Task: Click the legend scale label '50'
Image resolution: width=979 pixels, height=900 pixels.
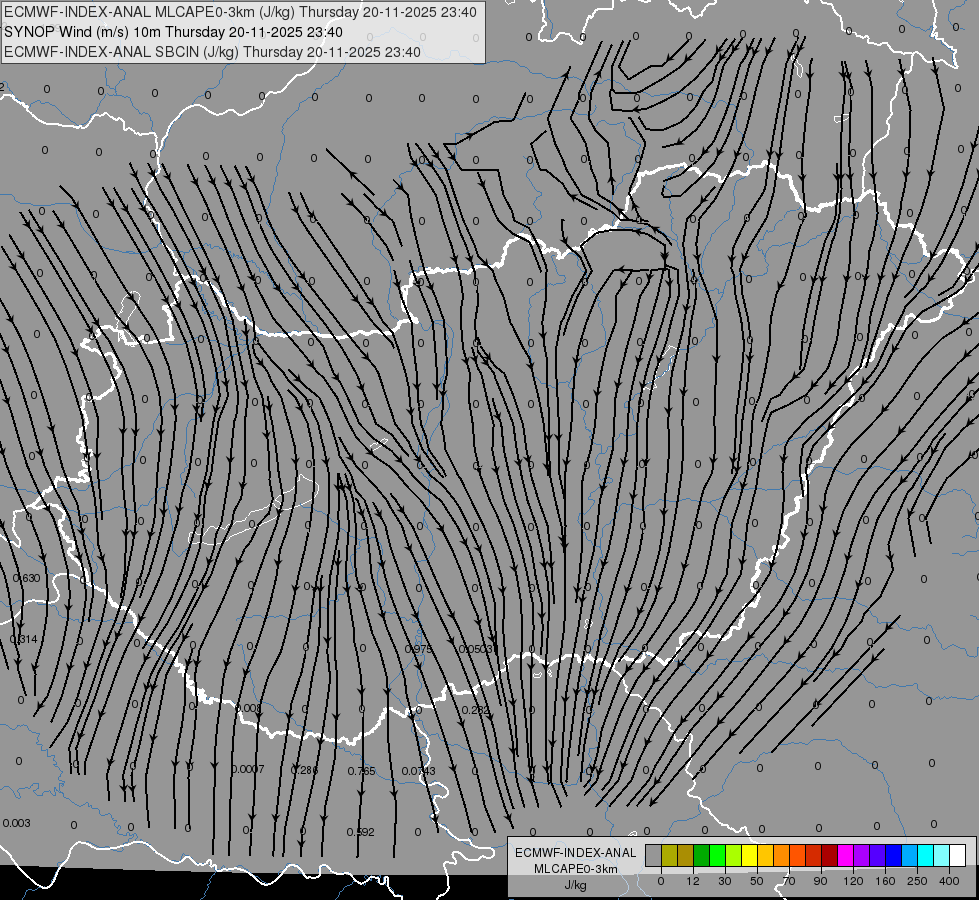Action: (x=757, y=881)
